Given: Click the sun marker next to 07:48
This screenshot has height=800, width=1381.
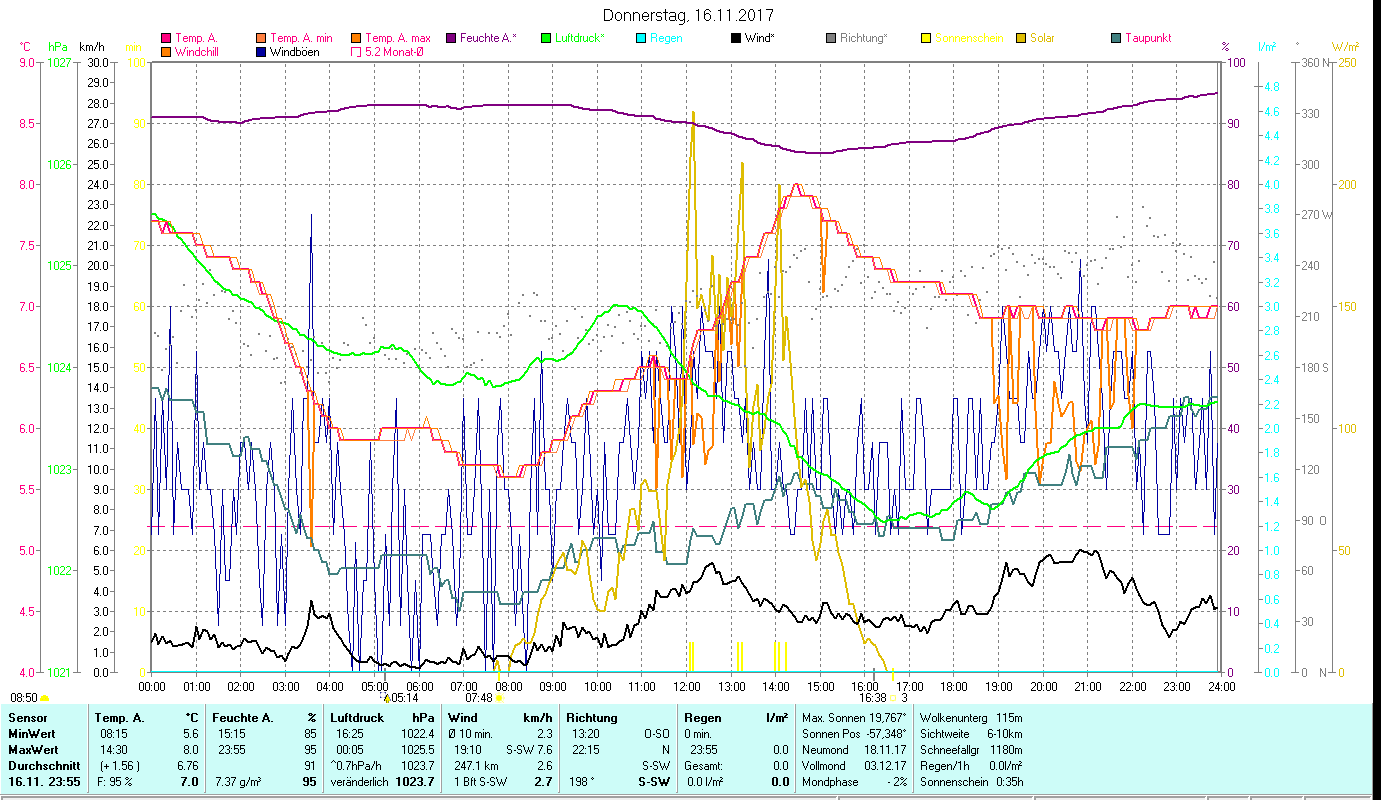Looking at the screenshot, I should tap(499, 698).
